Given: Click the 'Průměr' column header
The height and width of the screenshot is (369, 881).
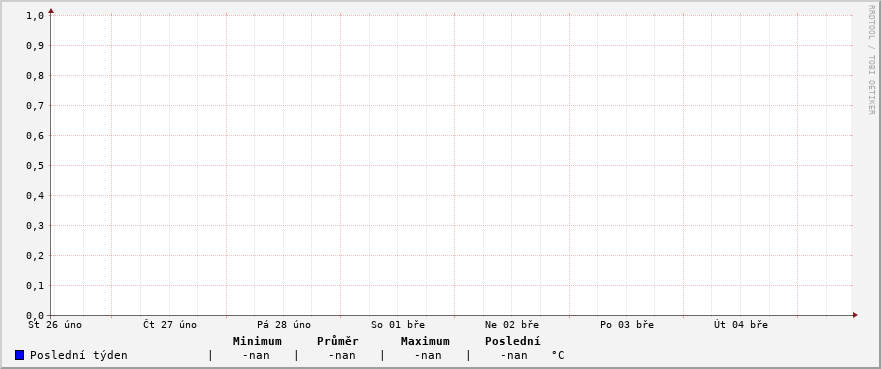Looking at the screenshot, I should (338, 341).
